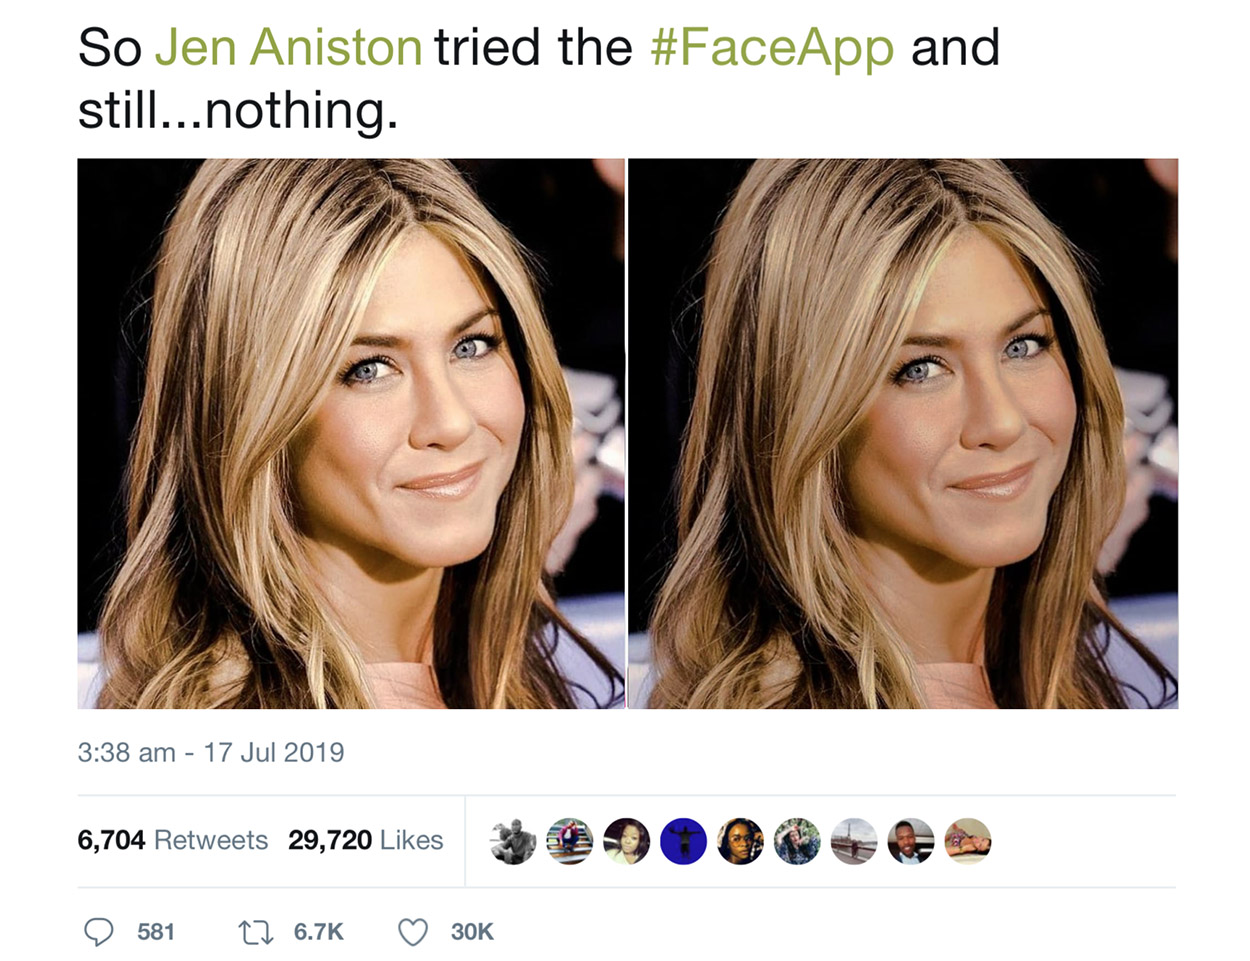This screenshot has width=1250, height=961.
Task: Click the reply speech bubble icon
Action: 98,932
